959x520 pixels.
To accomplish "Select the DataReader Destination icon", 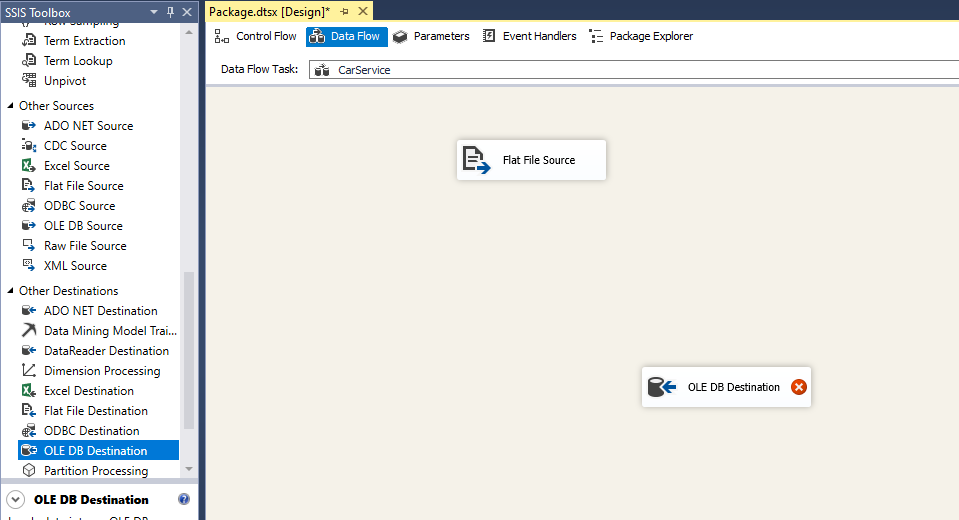I will [x=29, y=351].
